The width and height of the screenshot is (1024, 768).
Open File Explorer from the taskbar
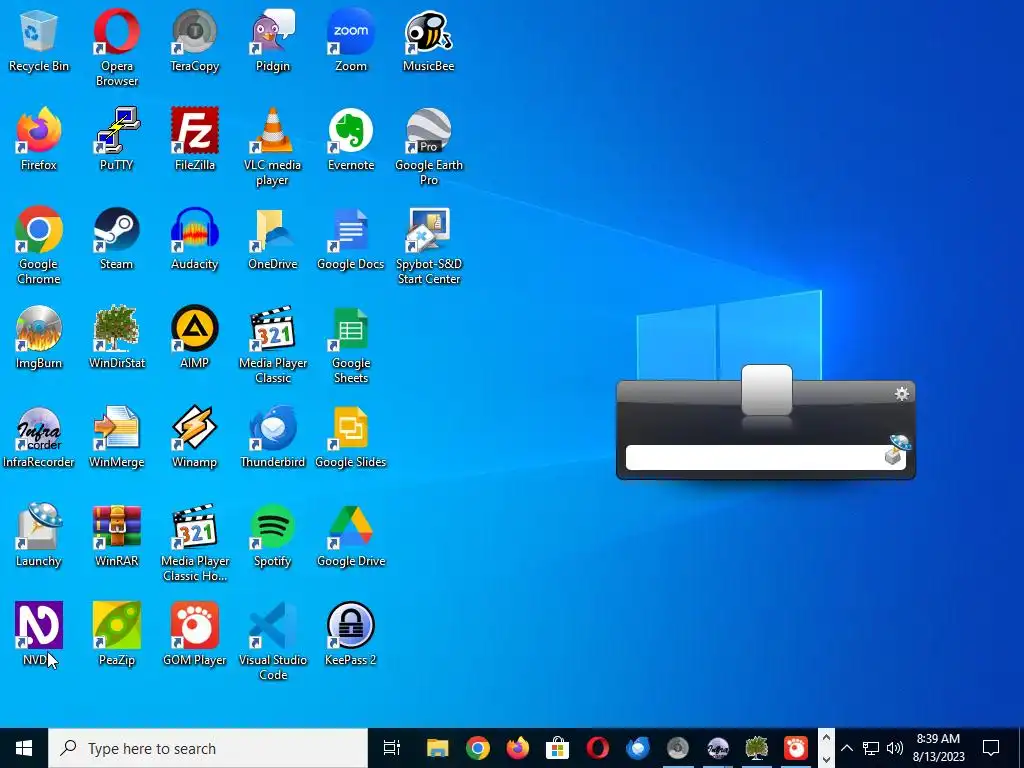[x=438, y=748]
